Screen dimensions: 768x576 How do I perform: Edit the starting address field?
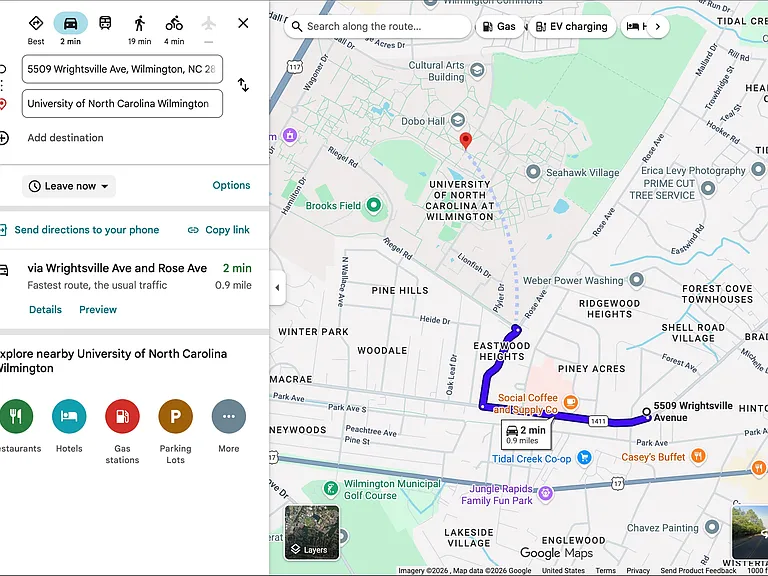pyautogui.click(x=122, y=69)
